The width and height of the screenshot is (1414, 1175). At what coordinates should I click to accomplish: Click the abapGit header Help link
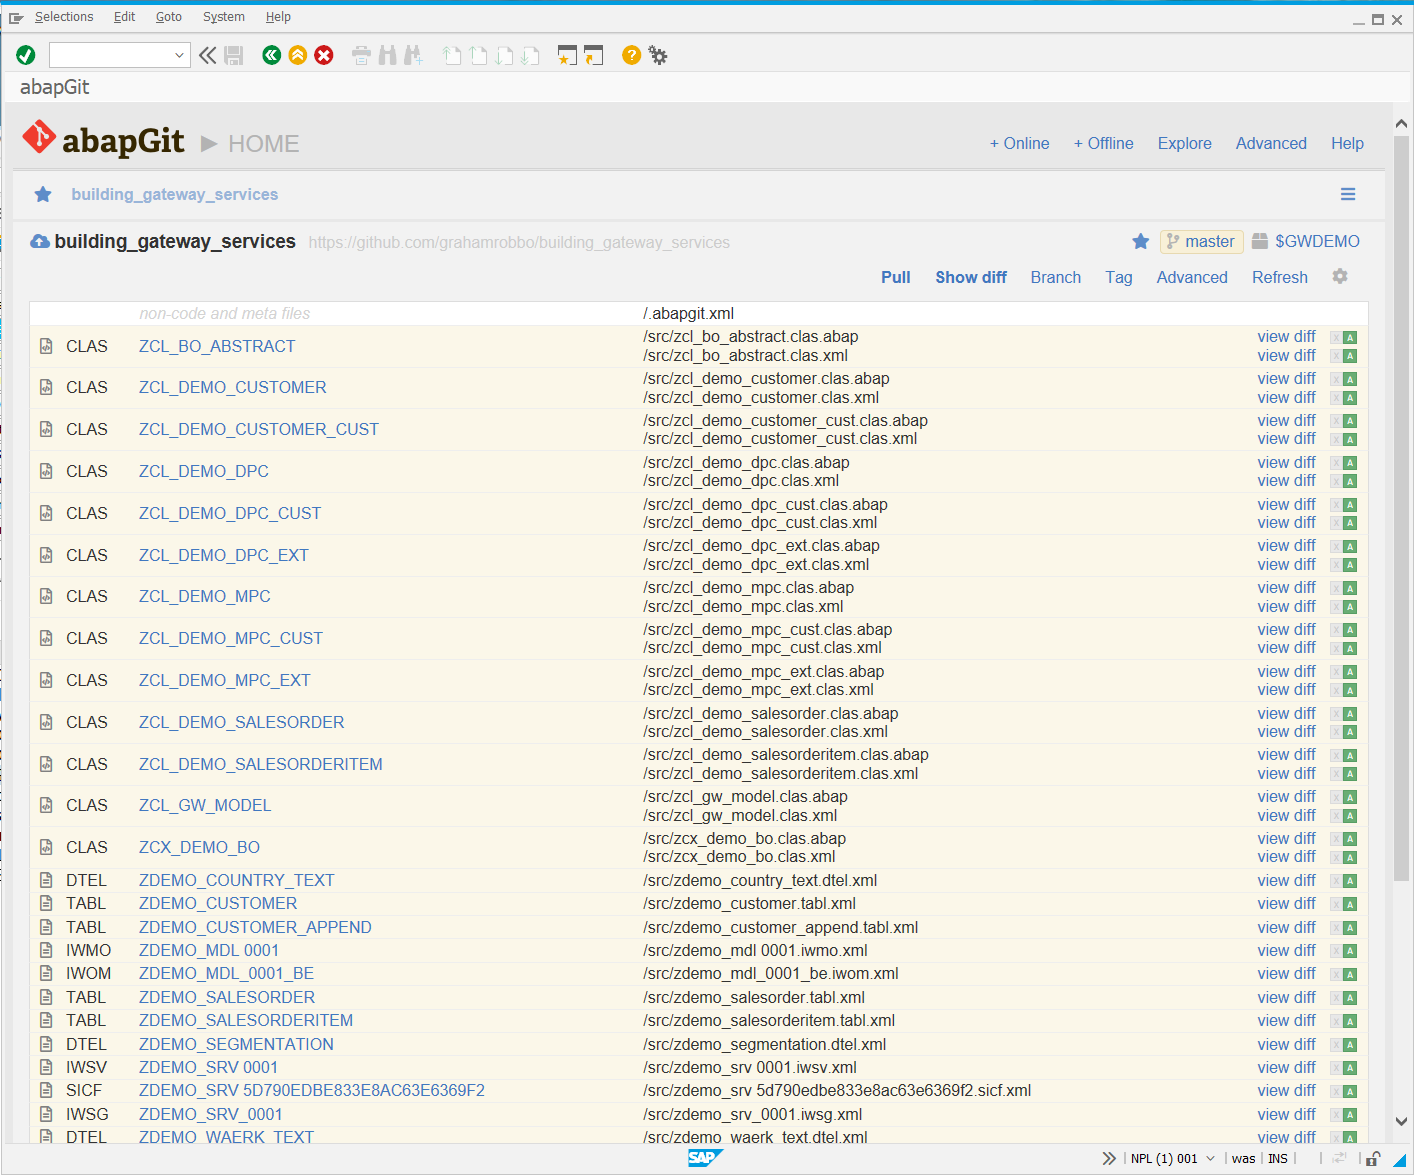(1347, 143)
